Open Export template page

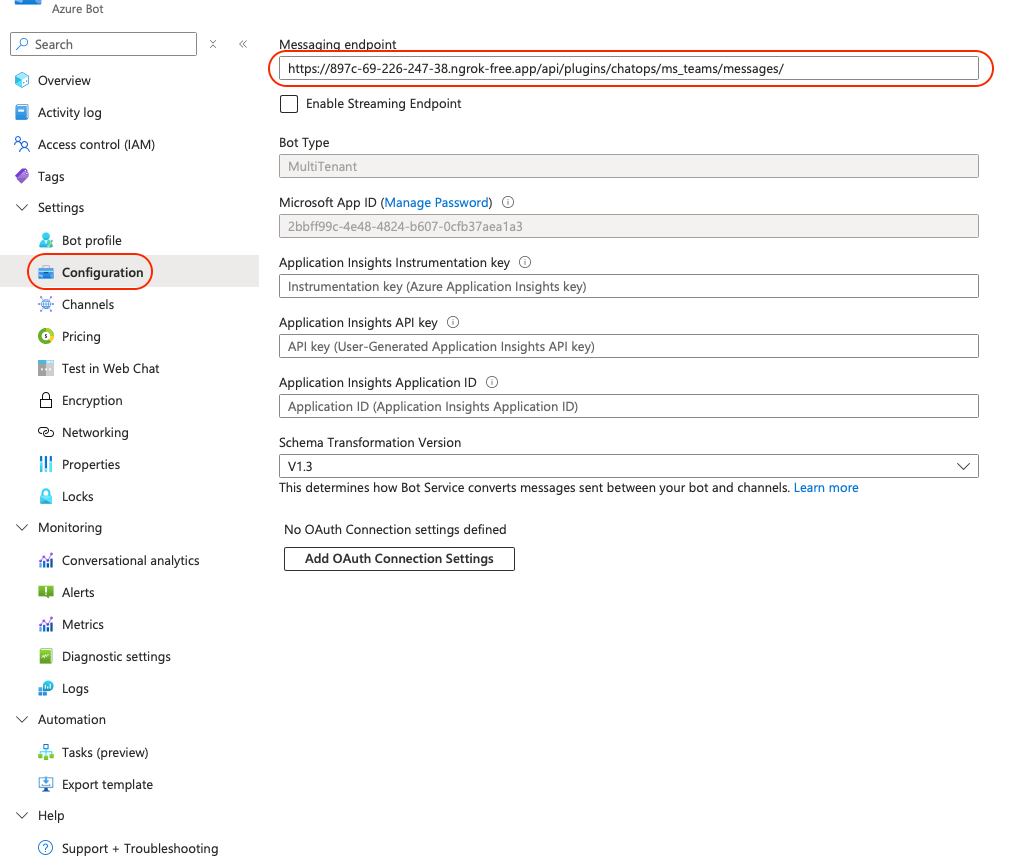tap(107, 785)
